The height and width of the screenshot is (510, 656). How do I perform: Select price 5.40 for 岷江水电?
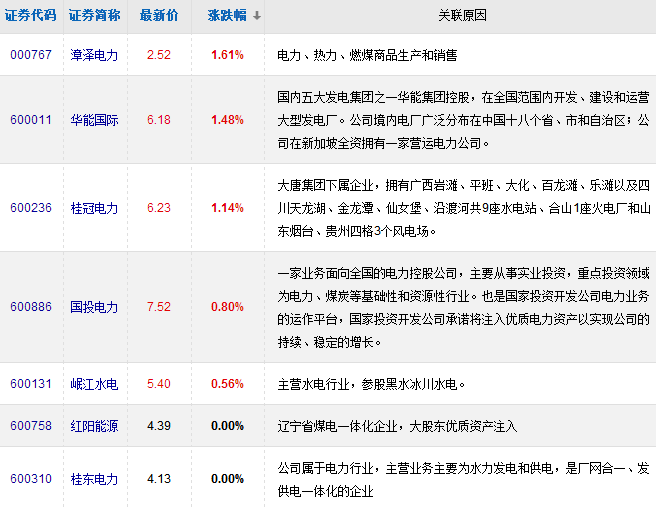coord(159,384)
